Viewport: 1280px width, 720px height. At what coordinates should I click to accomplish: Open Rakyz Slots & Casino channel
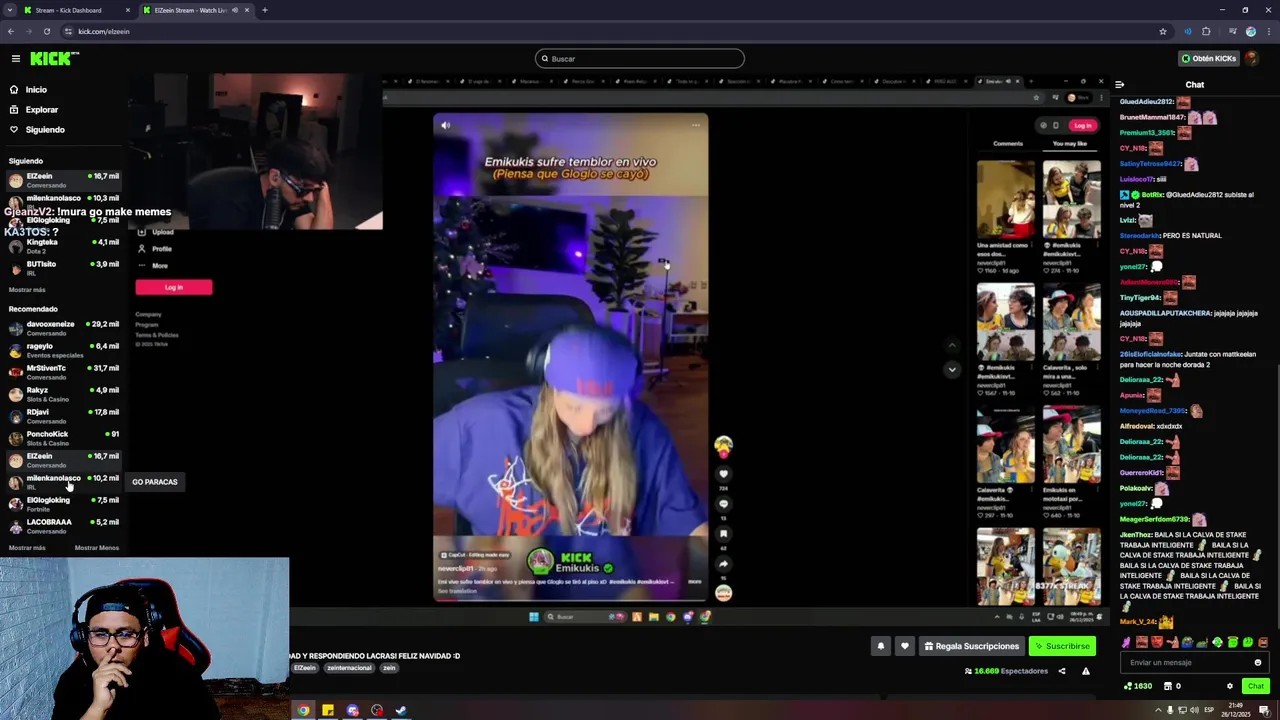64,394
